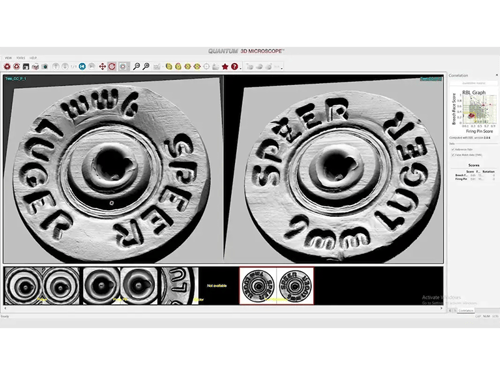Click the white crosshair circle icon

pyautogui.click(x=206, y=67)
